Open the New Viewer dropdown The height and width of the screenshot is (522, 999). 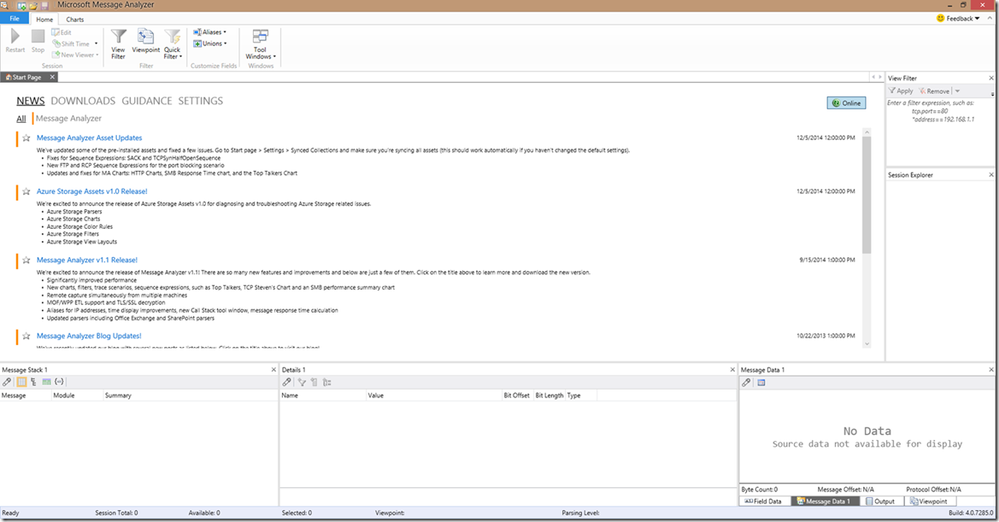(76, 55)
